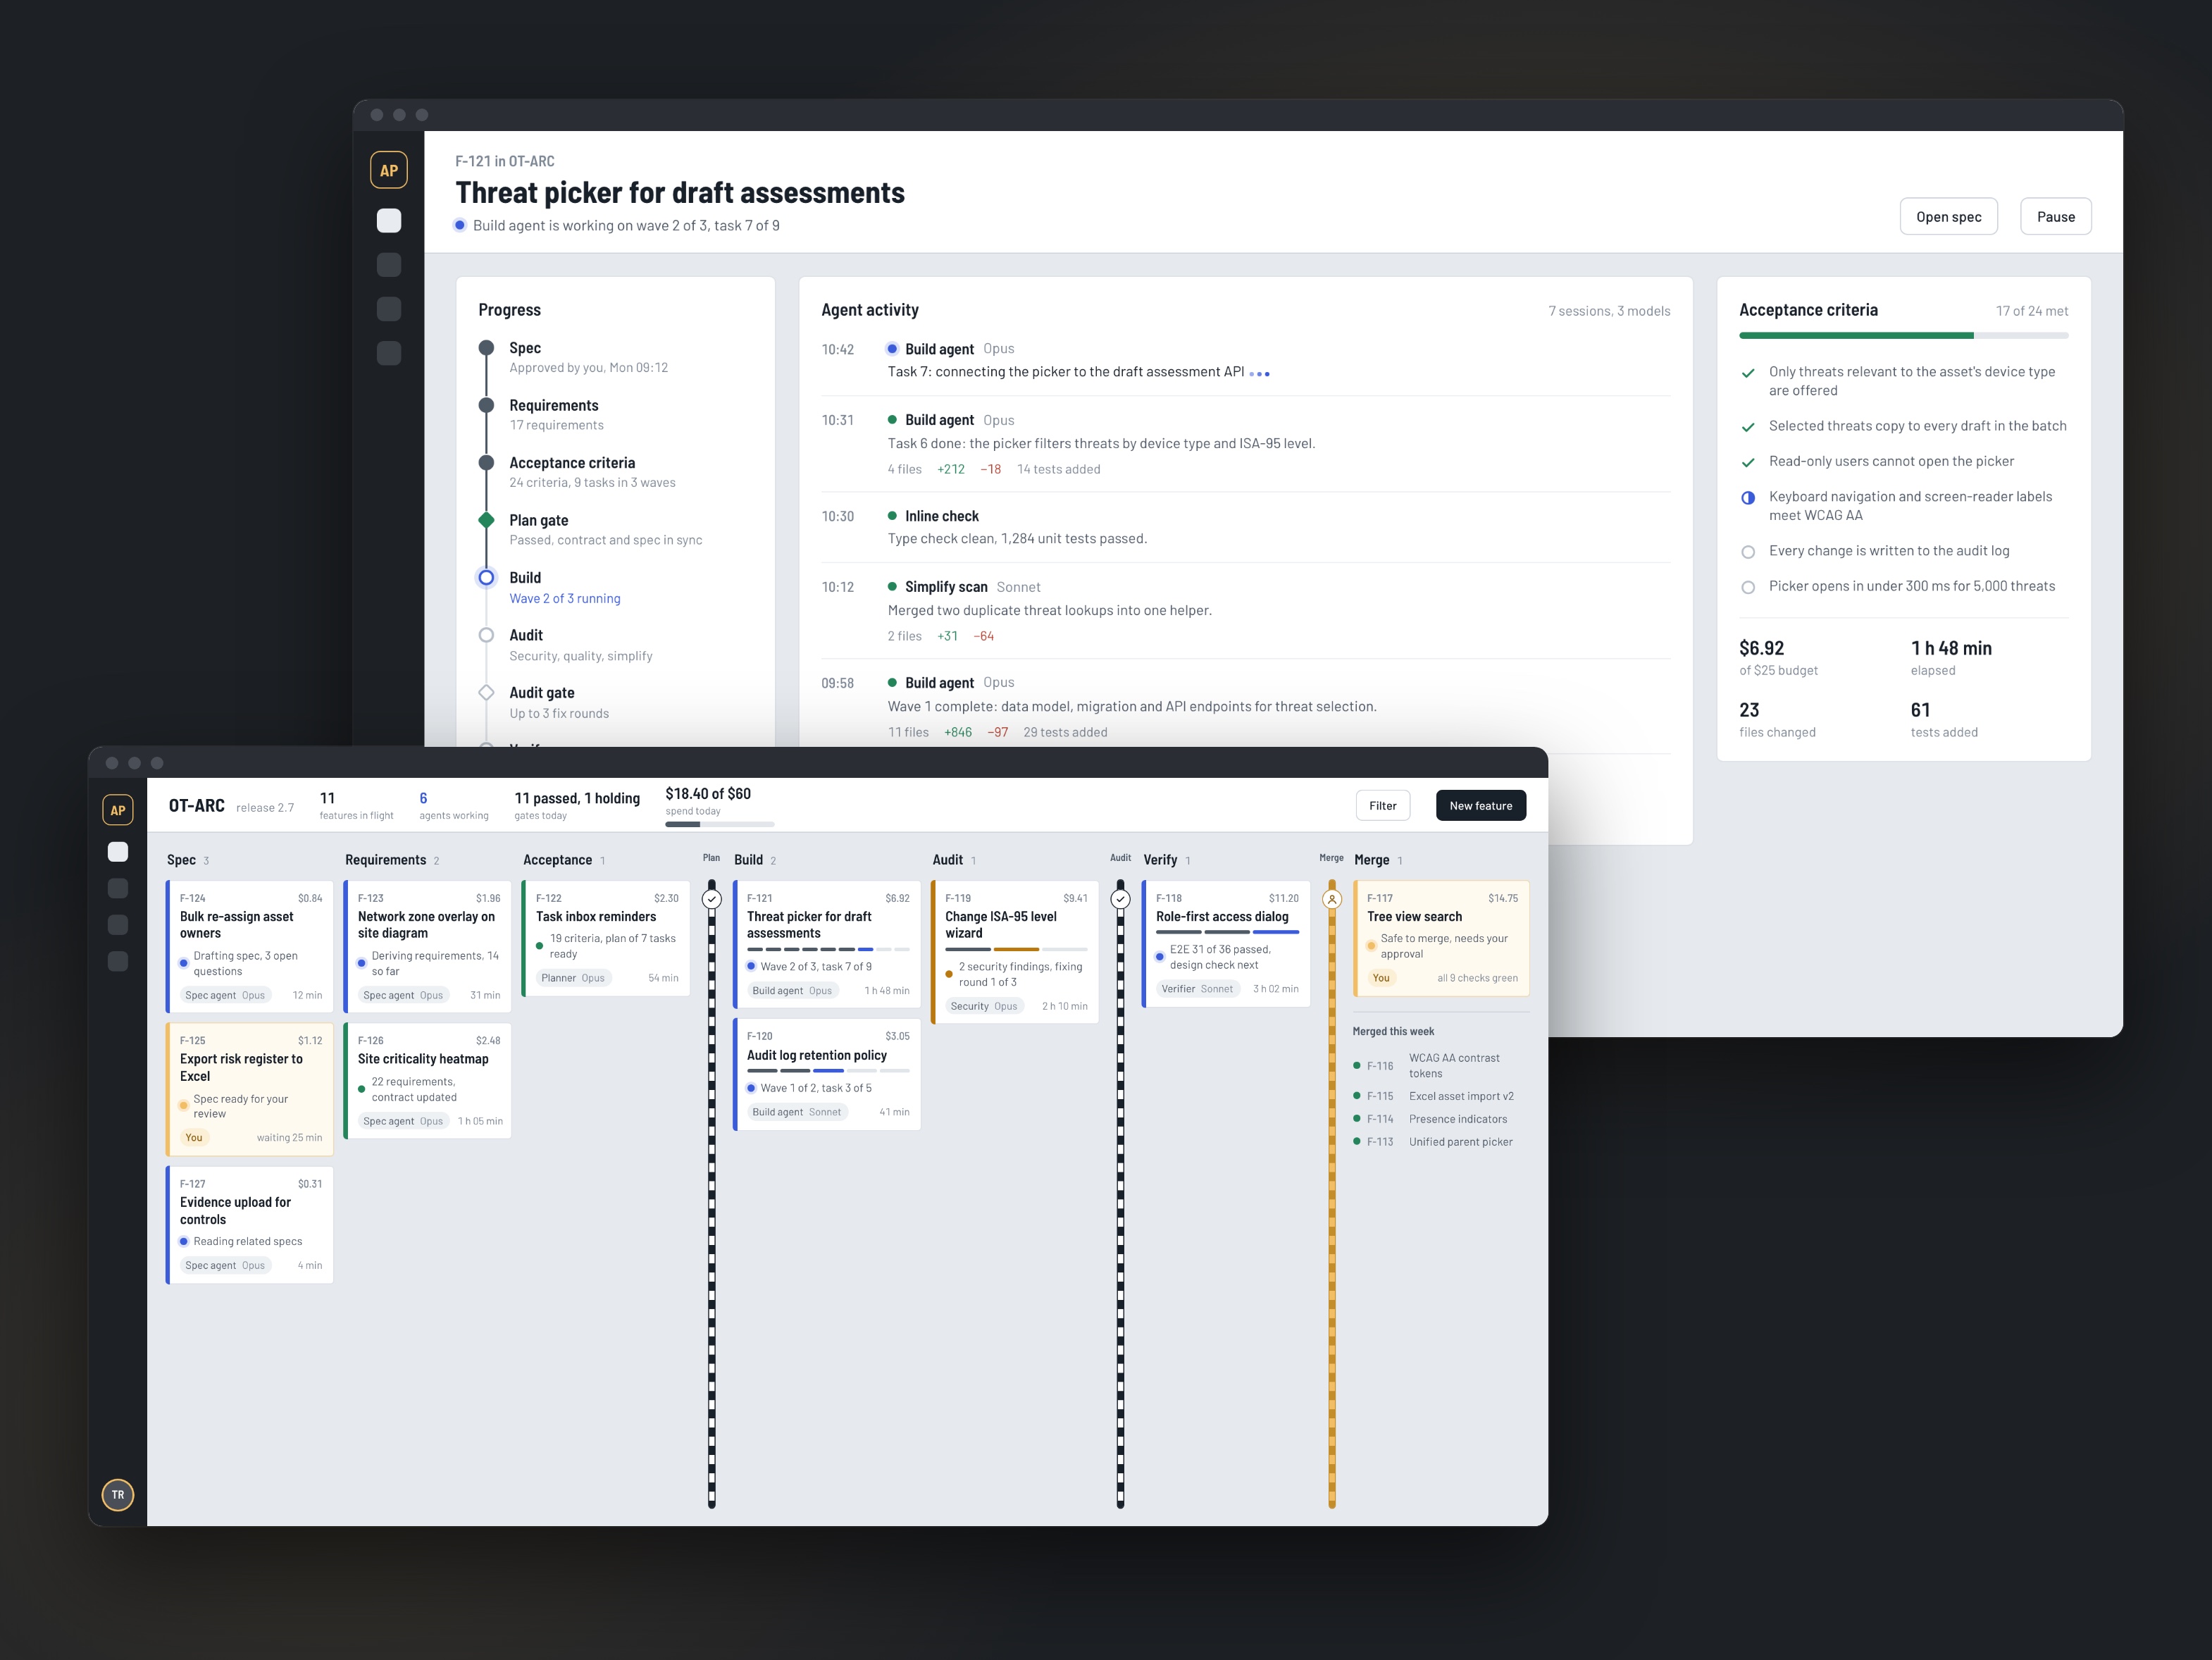Click the checkmark beside 'Read-only users cannot open the picker'
This screenshot has height=1660, width=2212.
[x=1748, y=462]
